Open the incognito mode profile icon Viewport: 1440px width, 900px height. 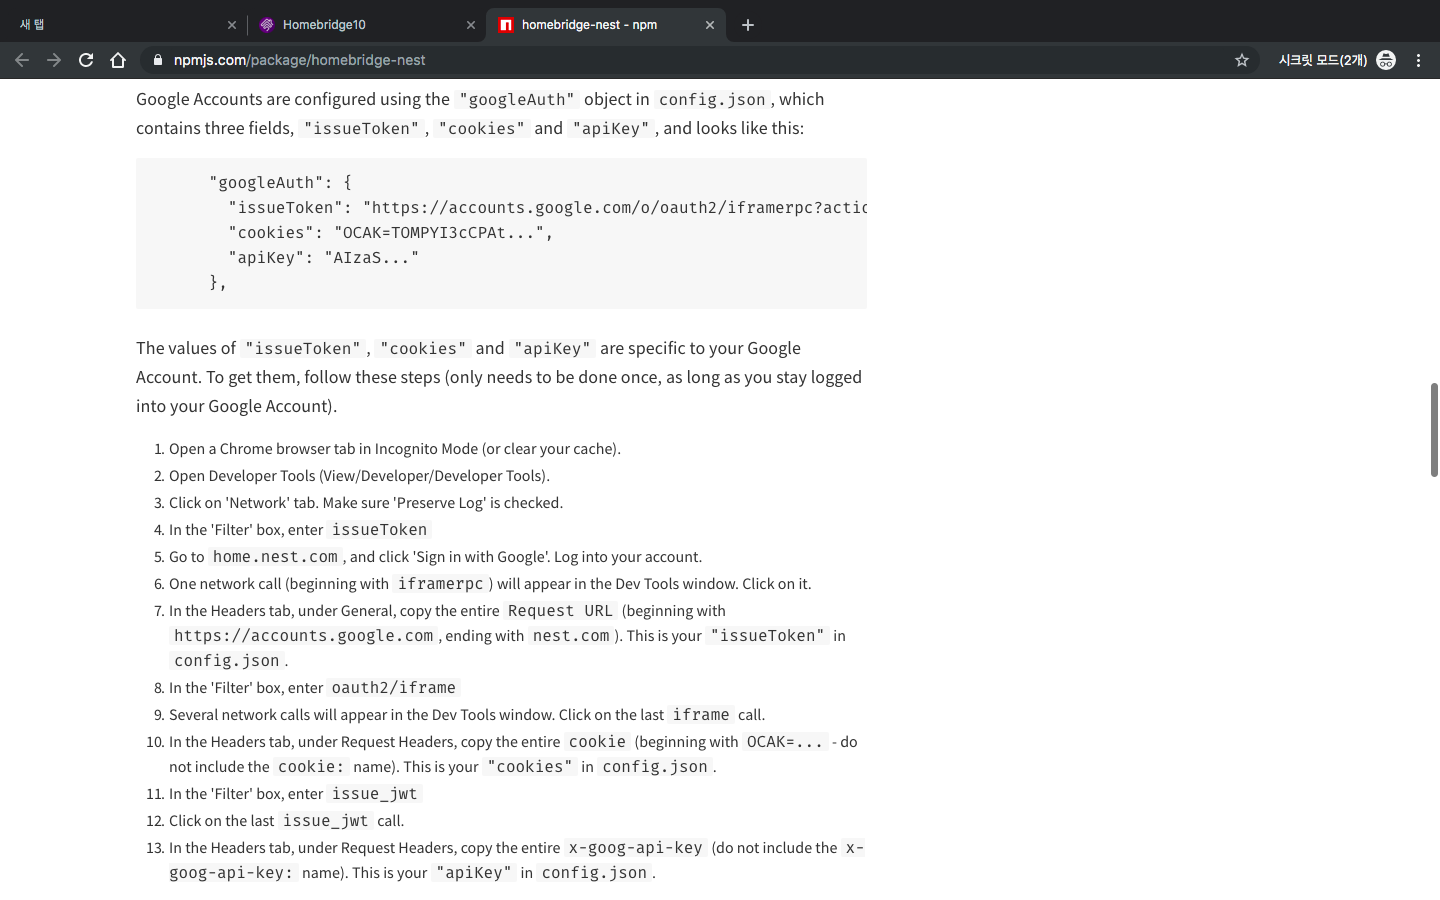pos(1386,60)
